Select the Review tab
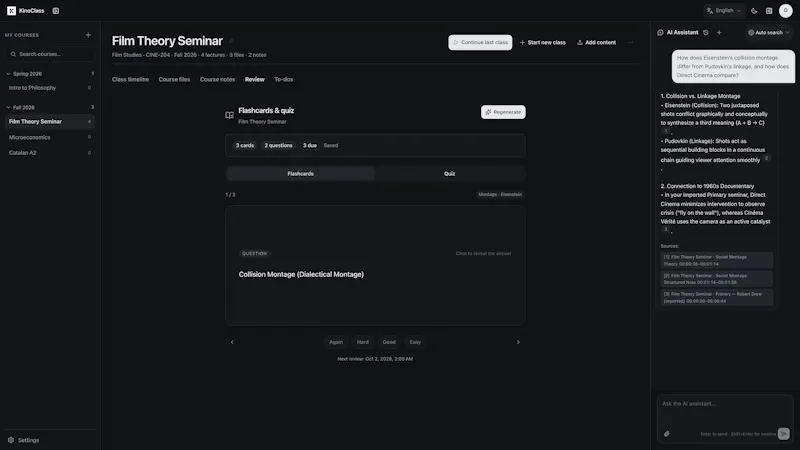800x450 pixels. [x=255, y=80]
